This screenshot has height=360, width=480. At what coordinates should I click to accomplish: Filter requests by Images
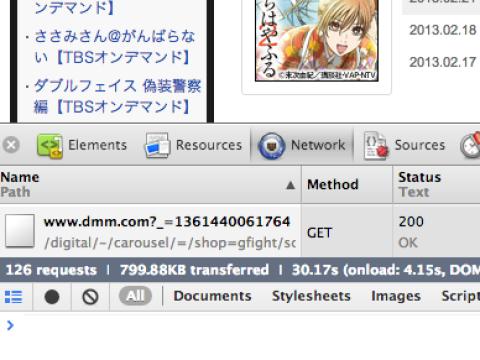coord(396,296)
